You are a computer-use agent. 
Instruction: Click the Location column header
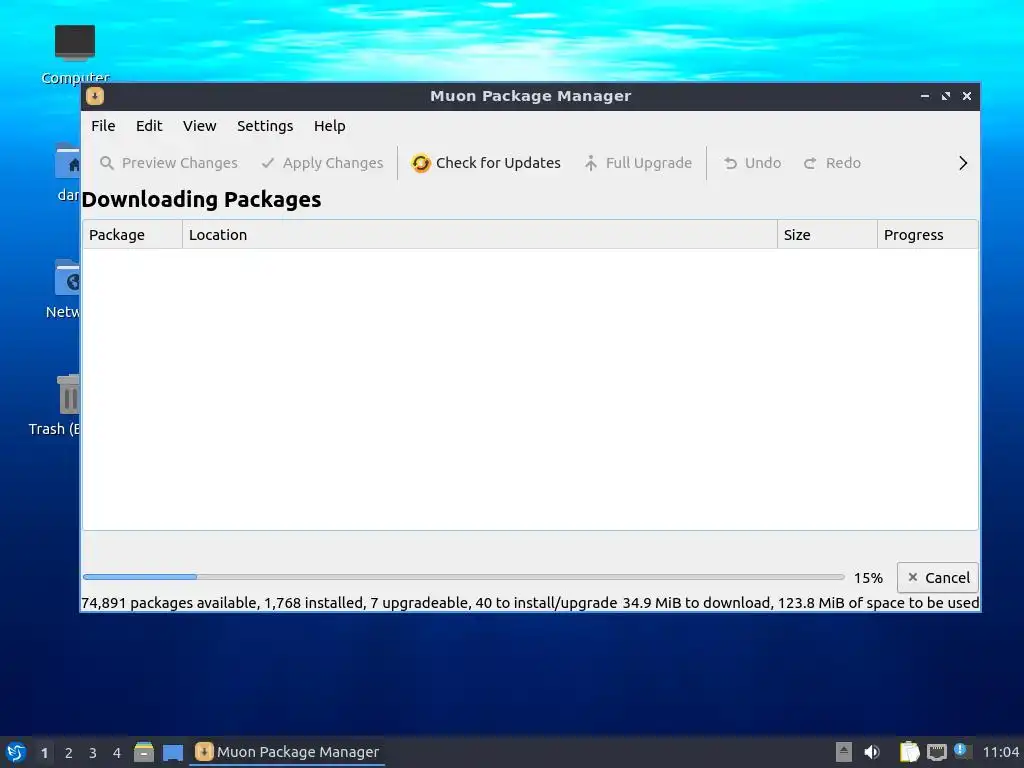click(480, 235)
